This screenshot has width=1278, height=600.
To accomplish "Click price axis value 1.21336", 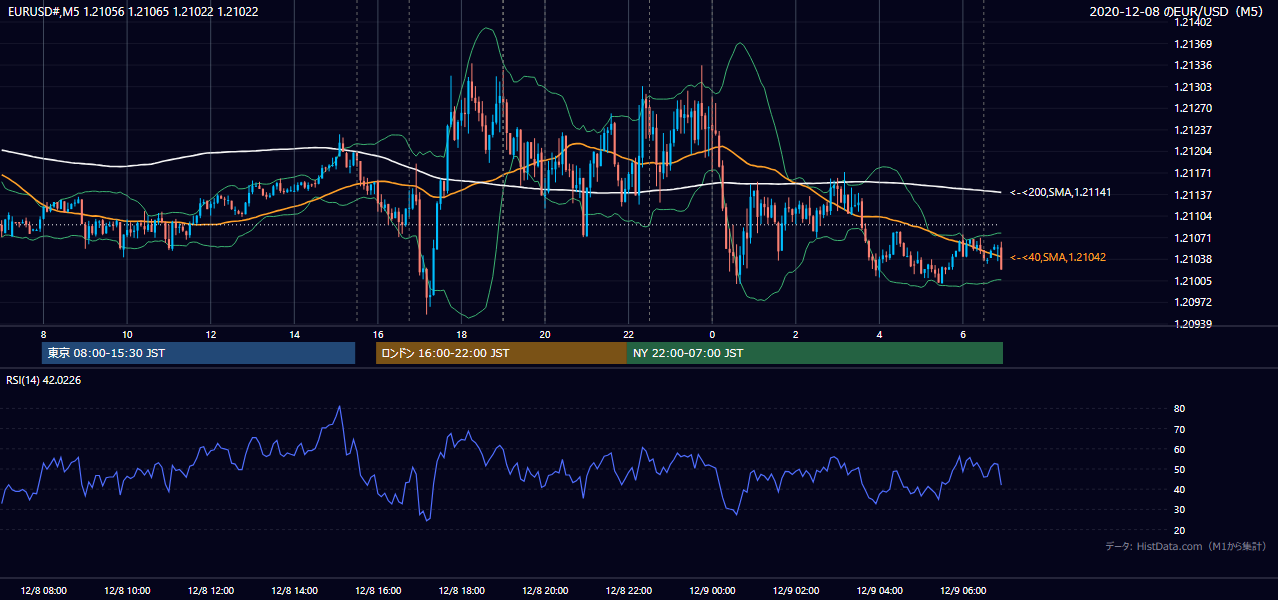I will [x=1193, y=65].
